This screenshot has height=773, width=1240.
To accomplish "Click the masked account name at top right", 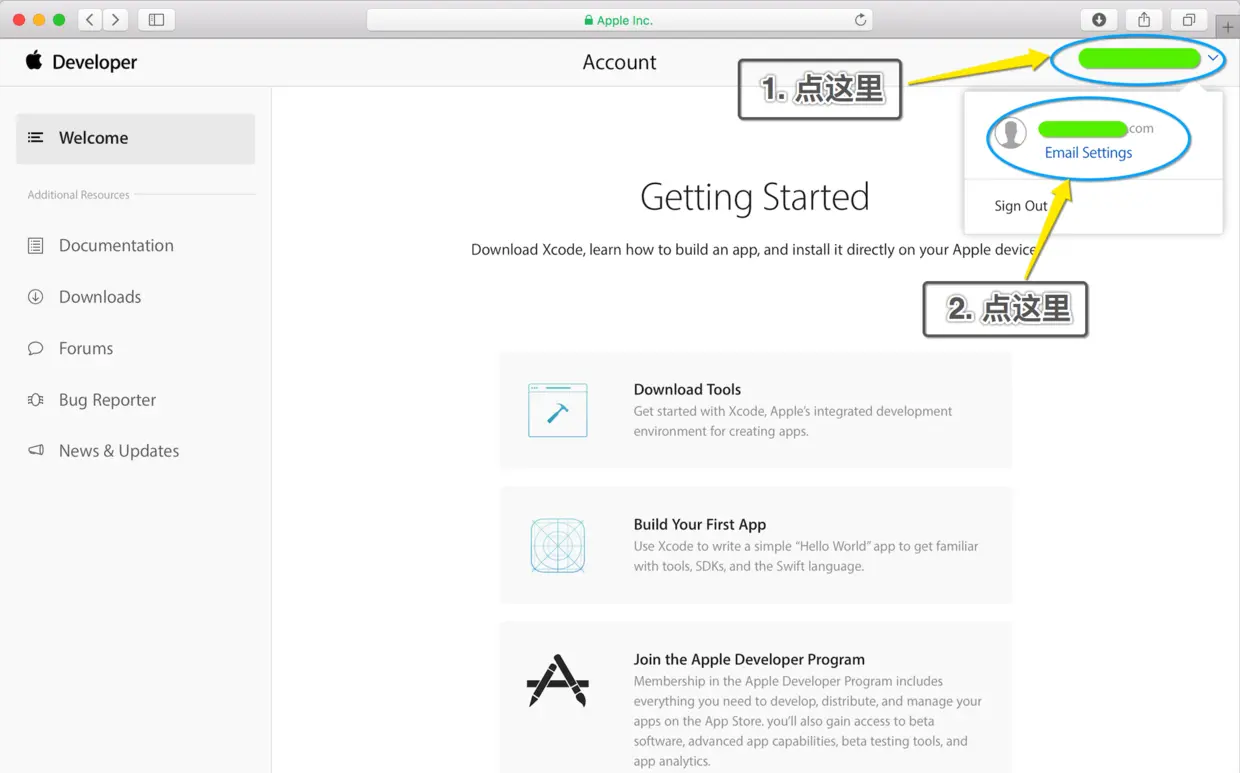I will (1139, 59).
